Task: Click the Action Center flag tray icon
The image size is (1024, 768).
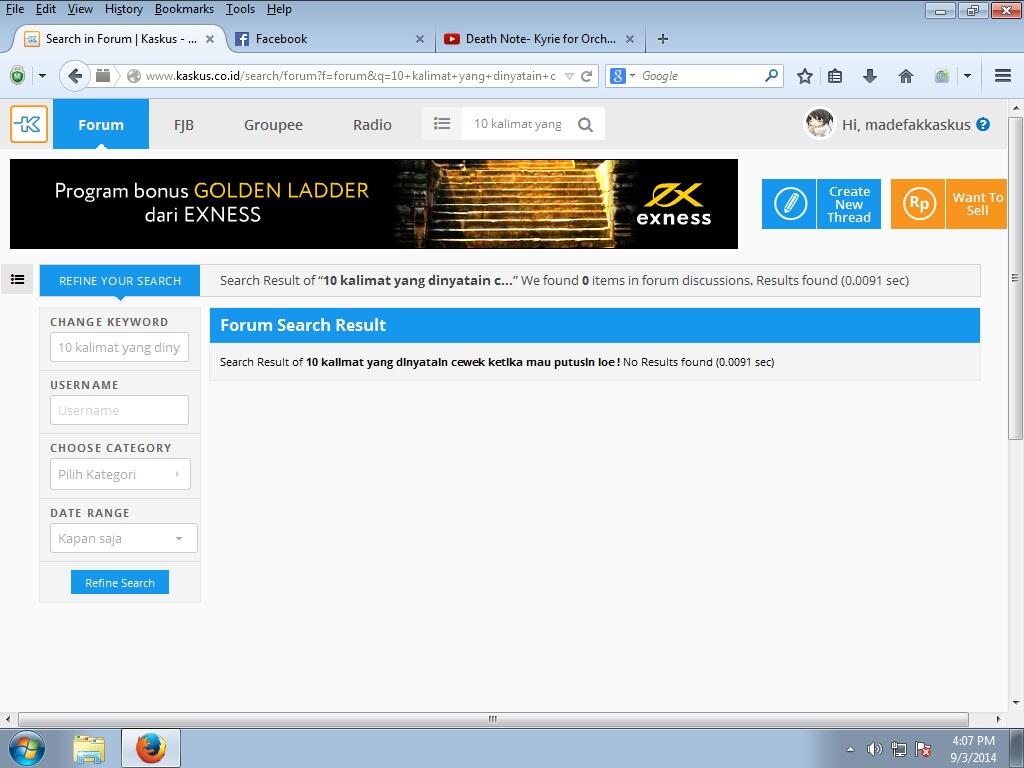Action: (923, 749)
